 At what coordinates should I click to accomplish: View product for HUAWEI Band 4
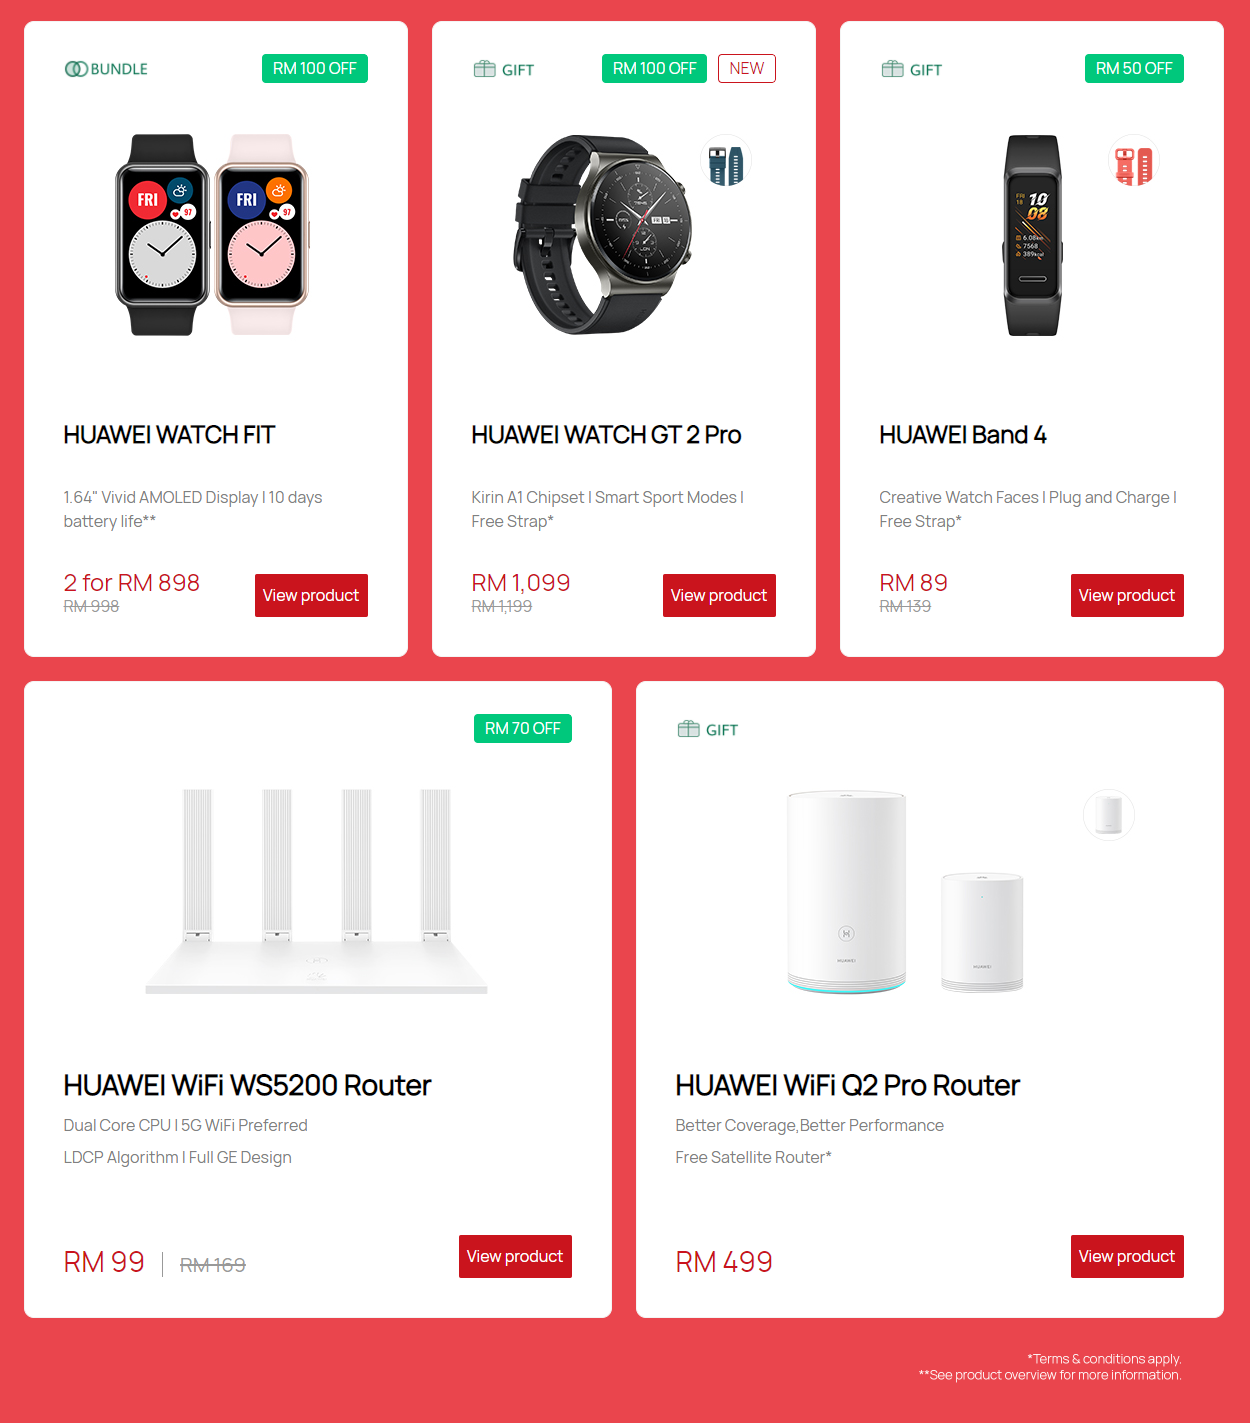1127,595
